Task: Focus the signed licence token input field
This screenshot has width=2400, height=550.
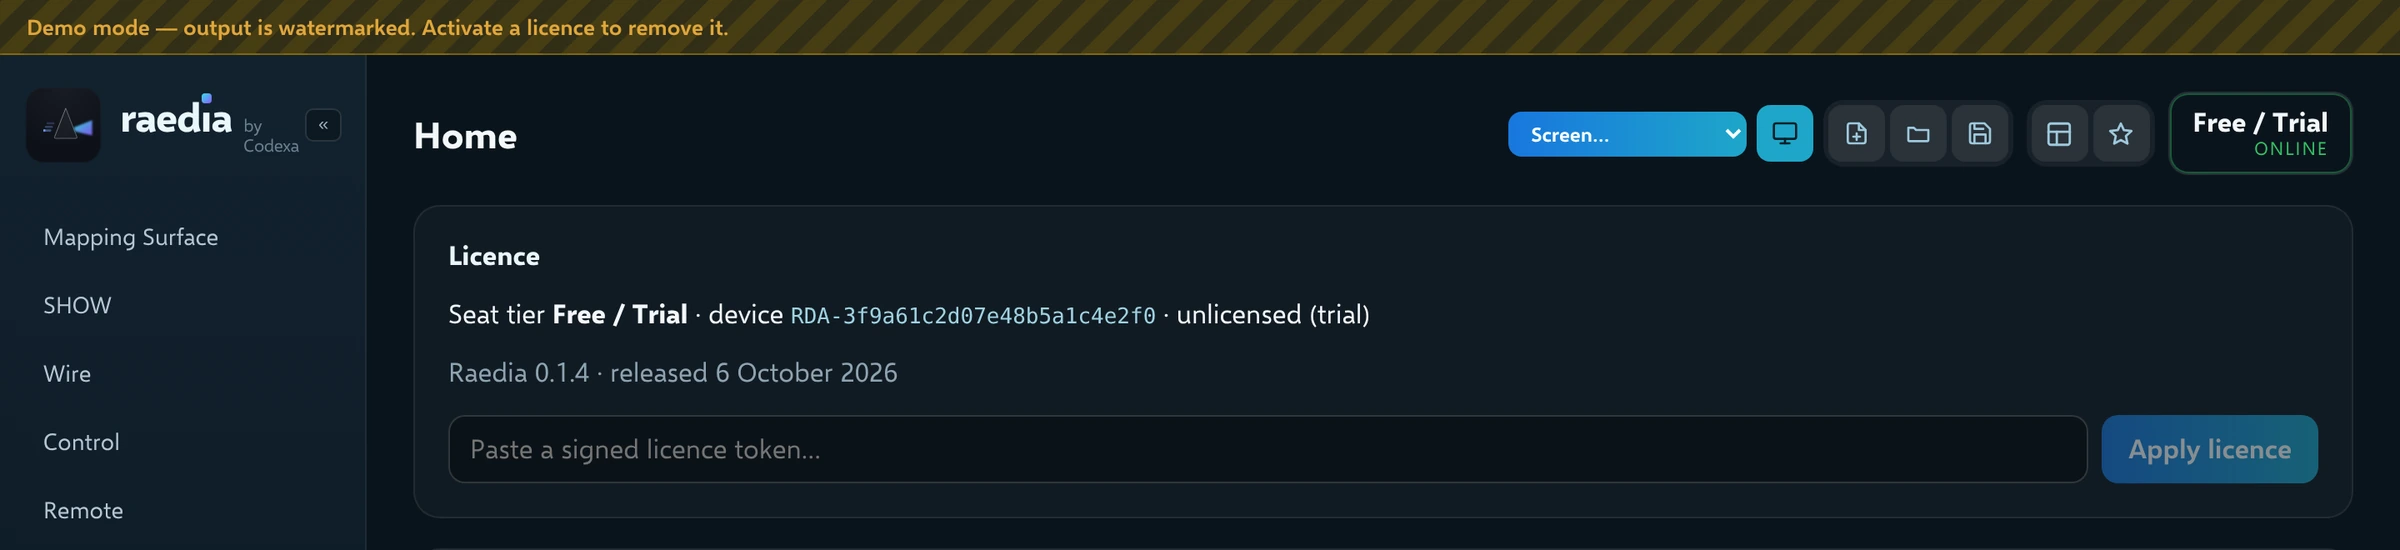Action: pyautogui.click(x=1267, y=449)
